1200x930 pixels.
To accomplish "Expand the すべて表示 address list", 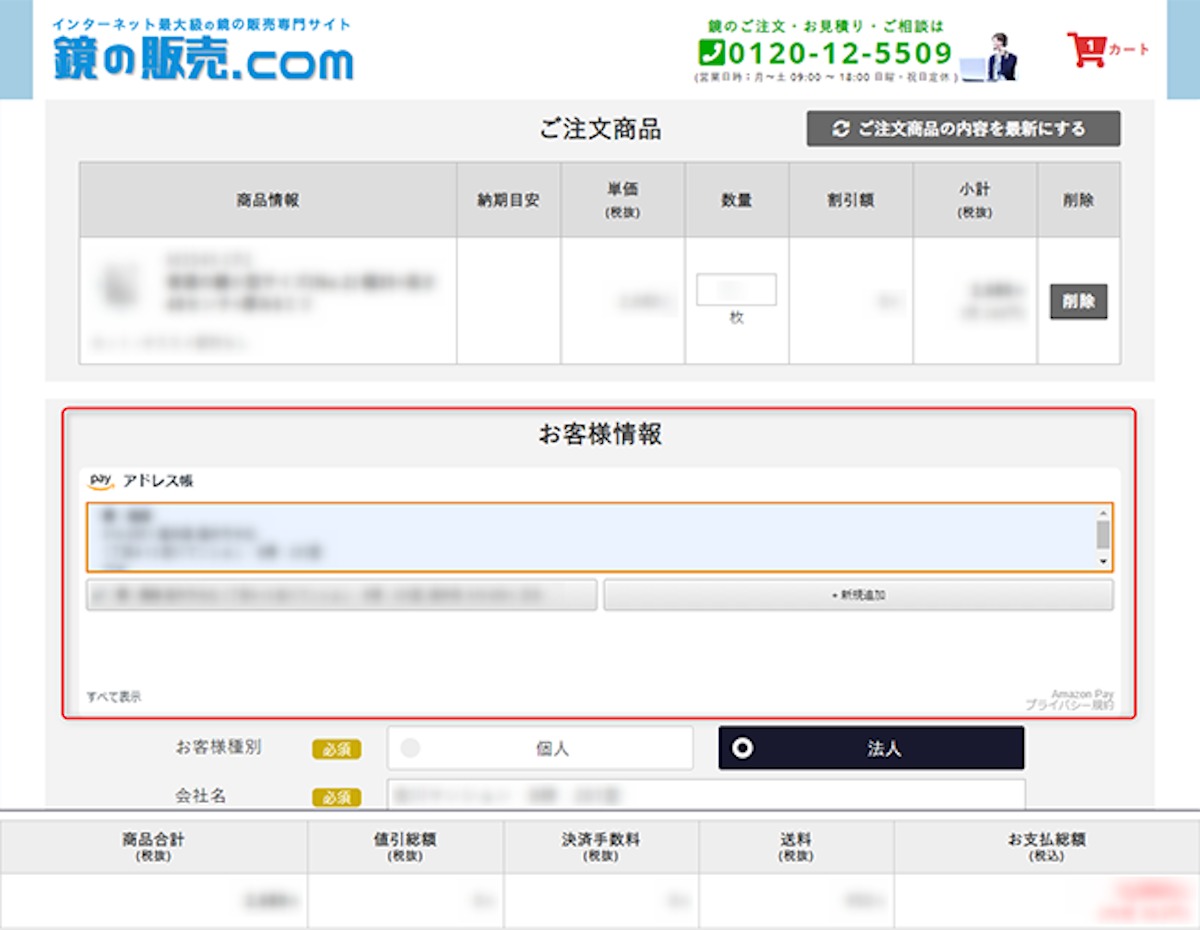I will pos(114,697).
